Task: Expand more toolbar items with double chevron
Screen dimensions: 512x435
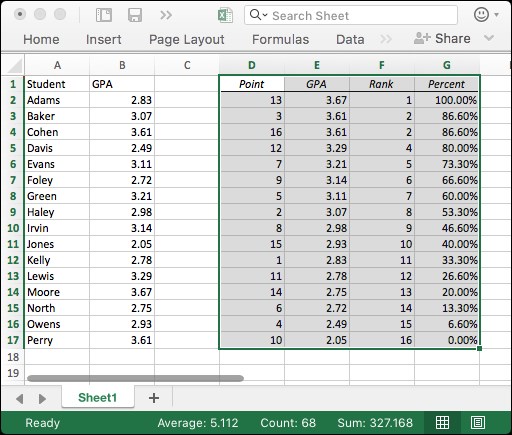Action: coord(166,15)
